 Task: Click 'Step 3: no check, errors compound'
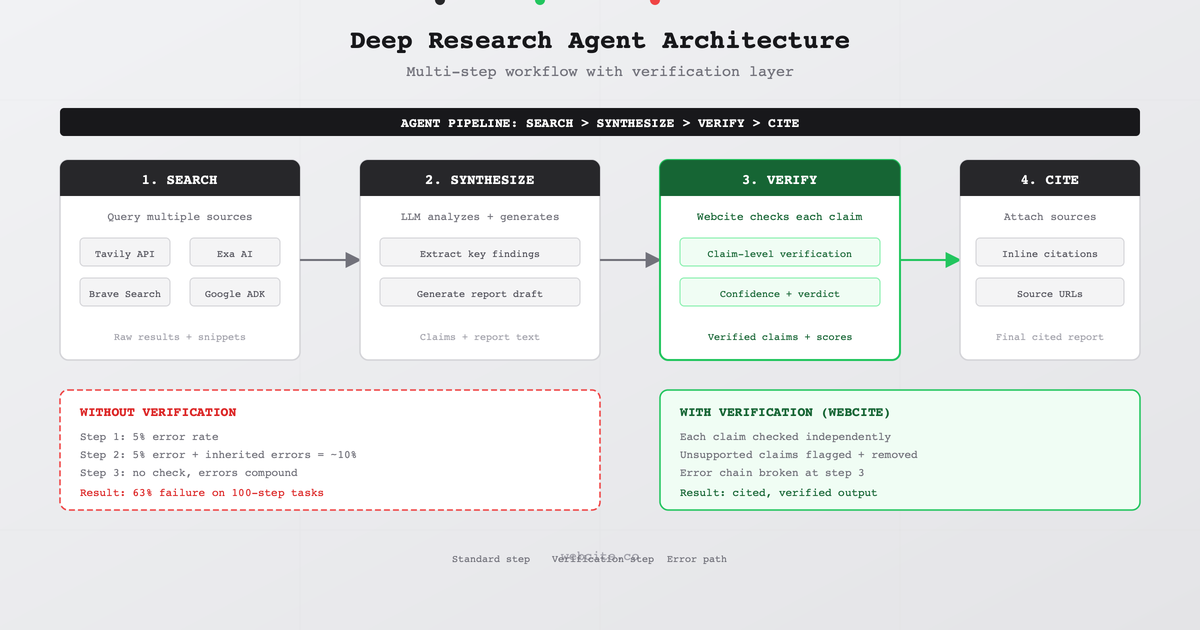[189, 473]
